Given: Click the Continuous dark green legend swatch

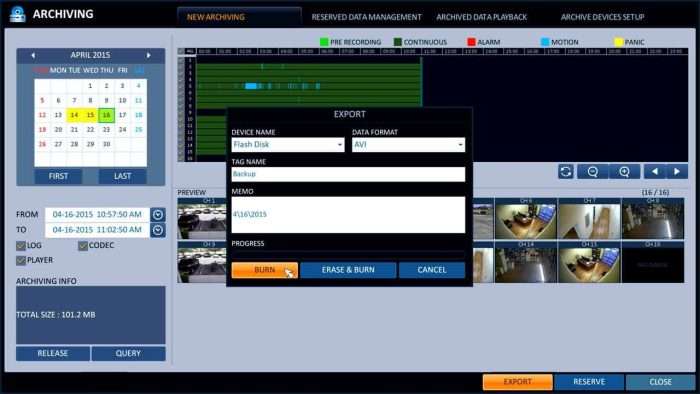Looking at the screenshot, I should (x=398, y=42).
